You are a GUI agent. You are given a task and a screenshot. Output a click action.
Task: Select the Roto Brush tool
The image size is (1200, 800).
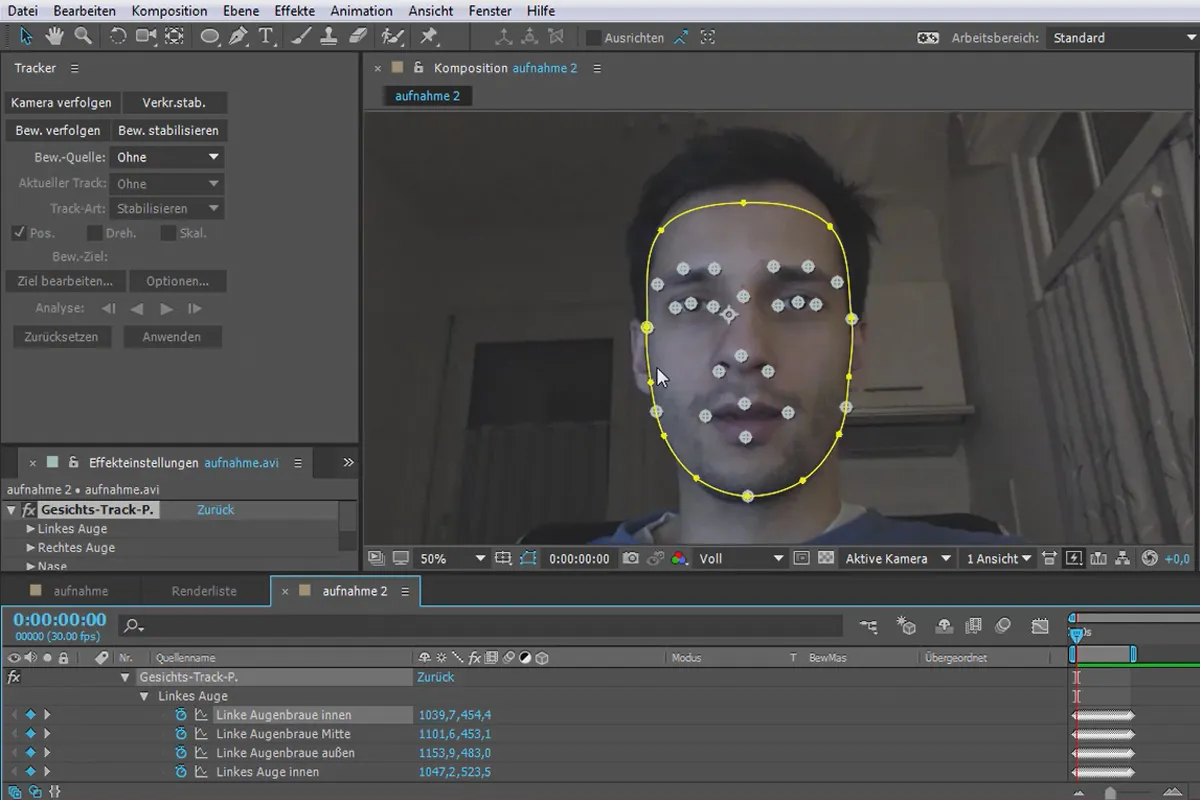coord(392,37)
